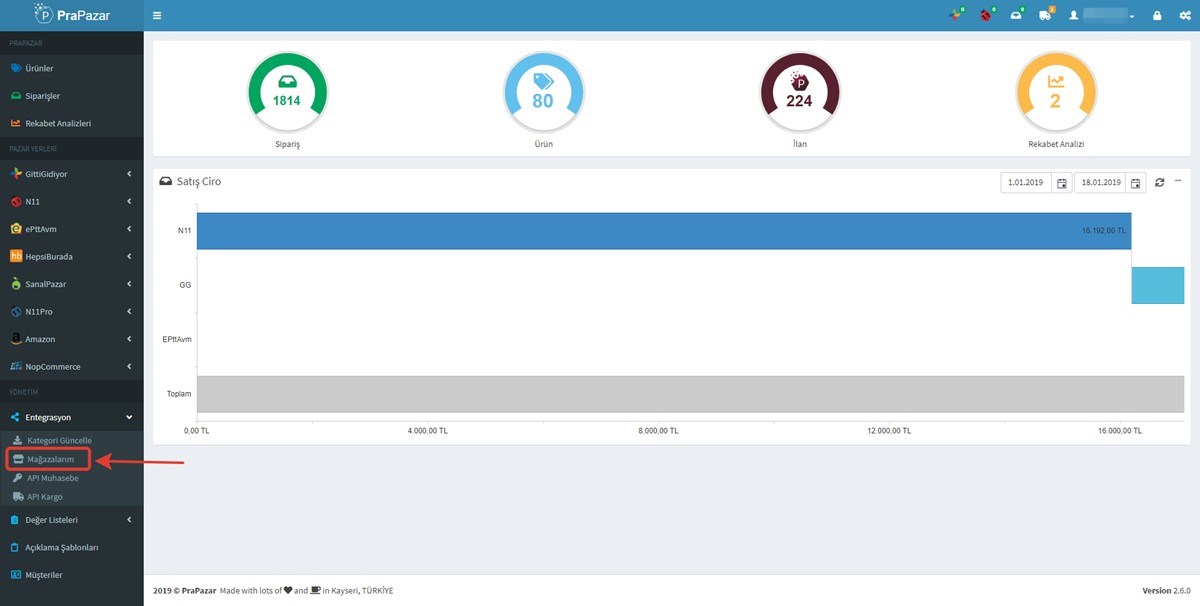
Task: Expand the GittiGidiyor menu
Action: click(72, 174)
